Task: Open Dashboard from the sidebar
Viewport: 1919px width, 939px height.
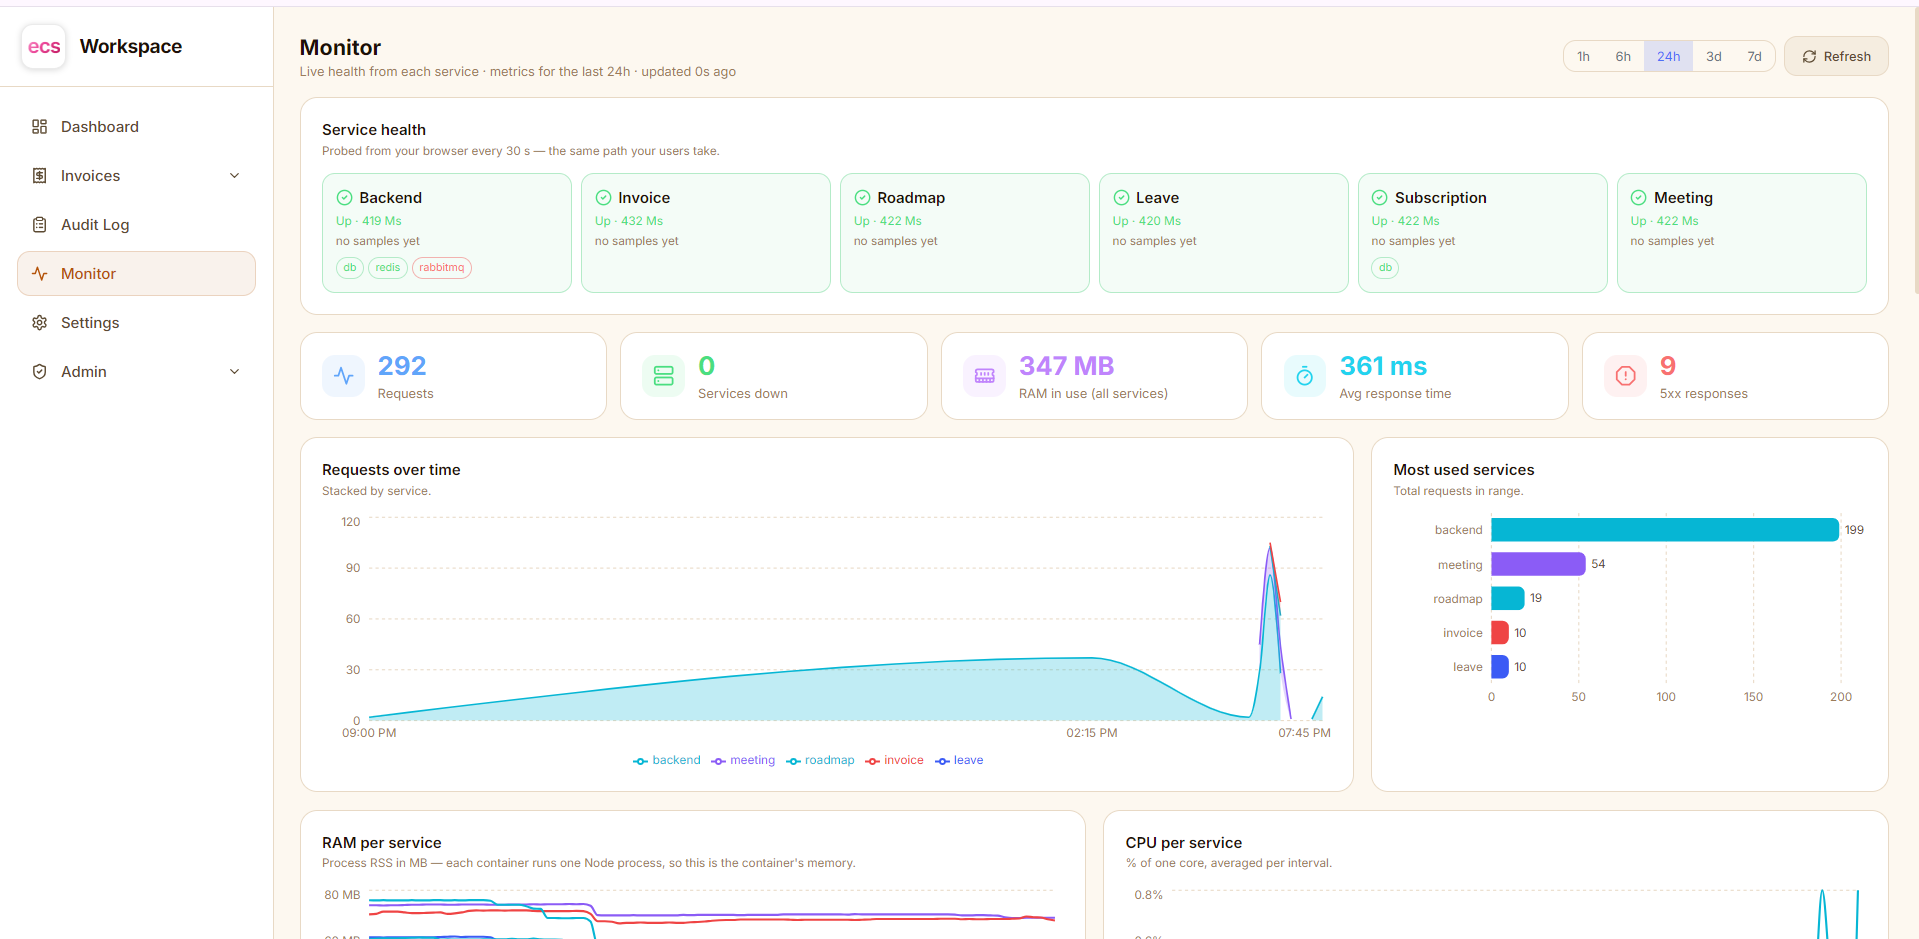Action: click(x=136, y=127)
